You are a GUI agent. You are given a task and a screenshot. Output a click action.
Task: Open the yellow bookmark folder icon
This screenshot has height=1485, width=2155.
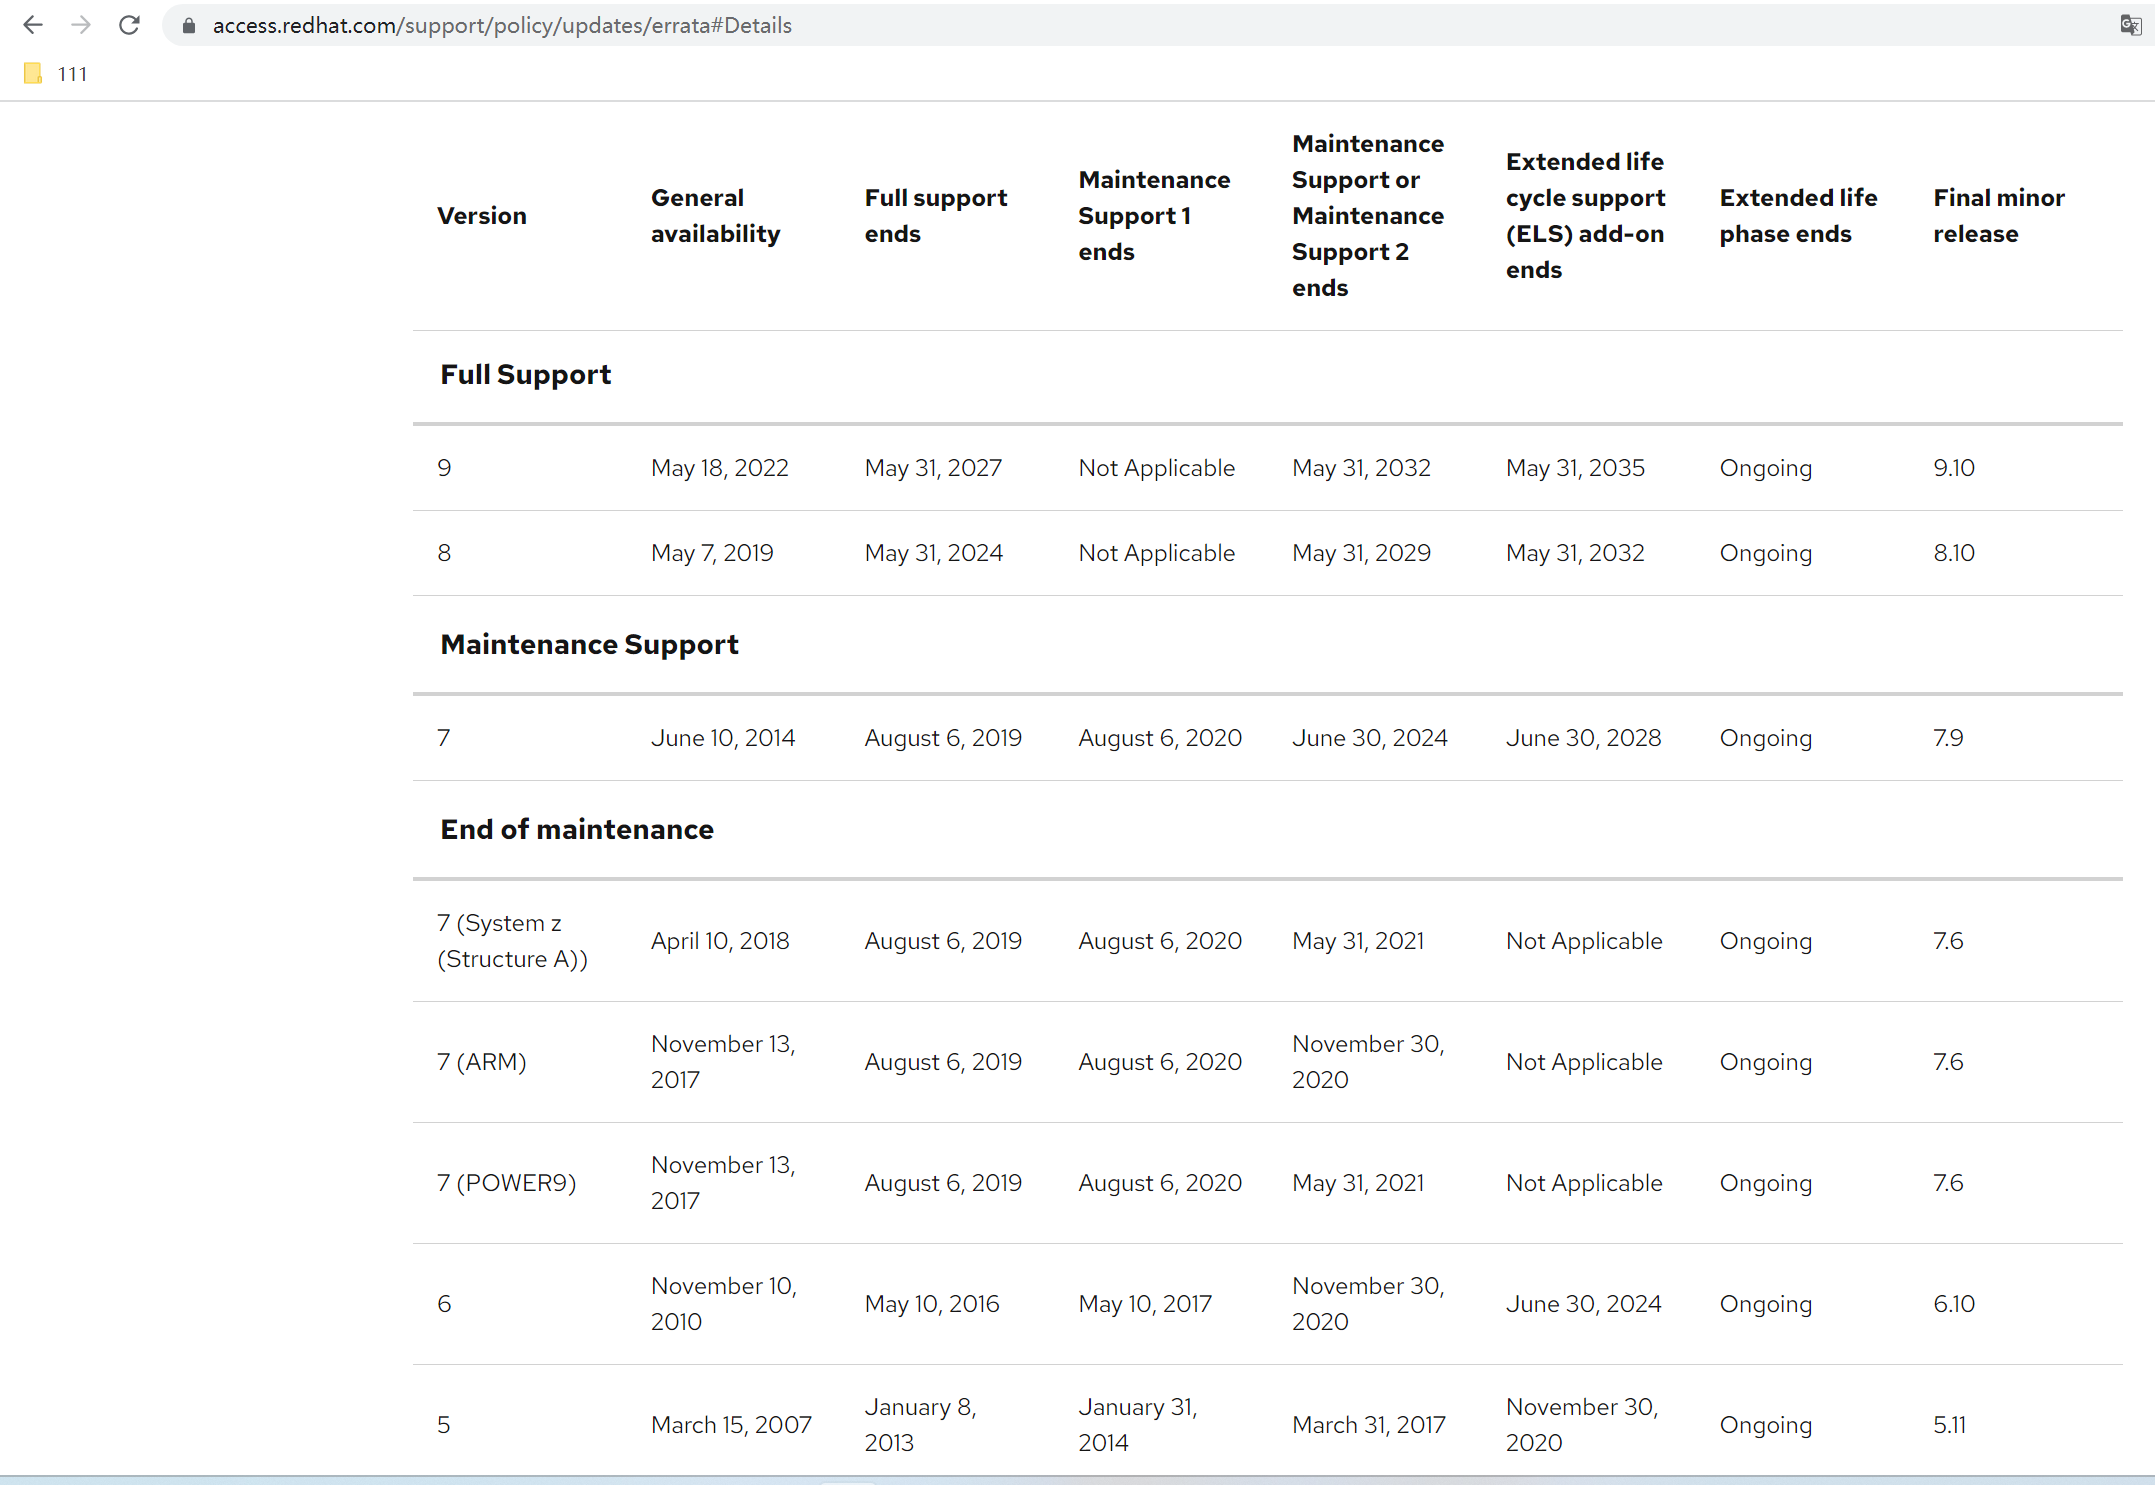tap(33, 73)
